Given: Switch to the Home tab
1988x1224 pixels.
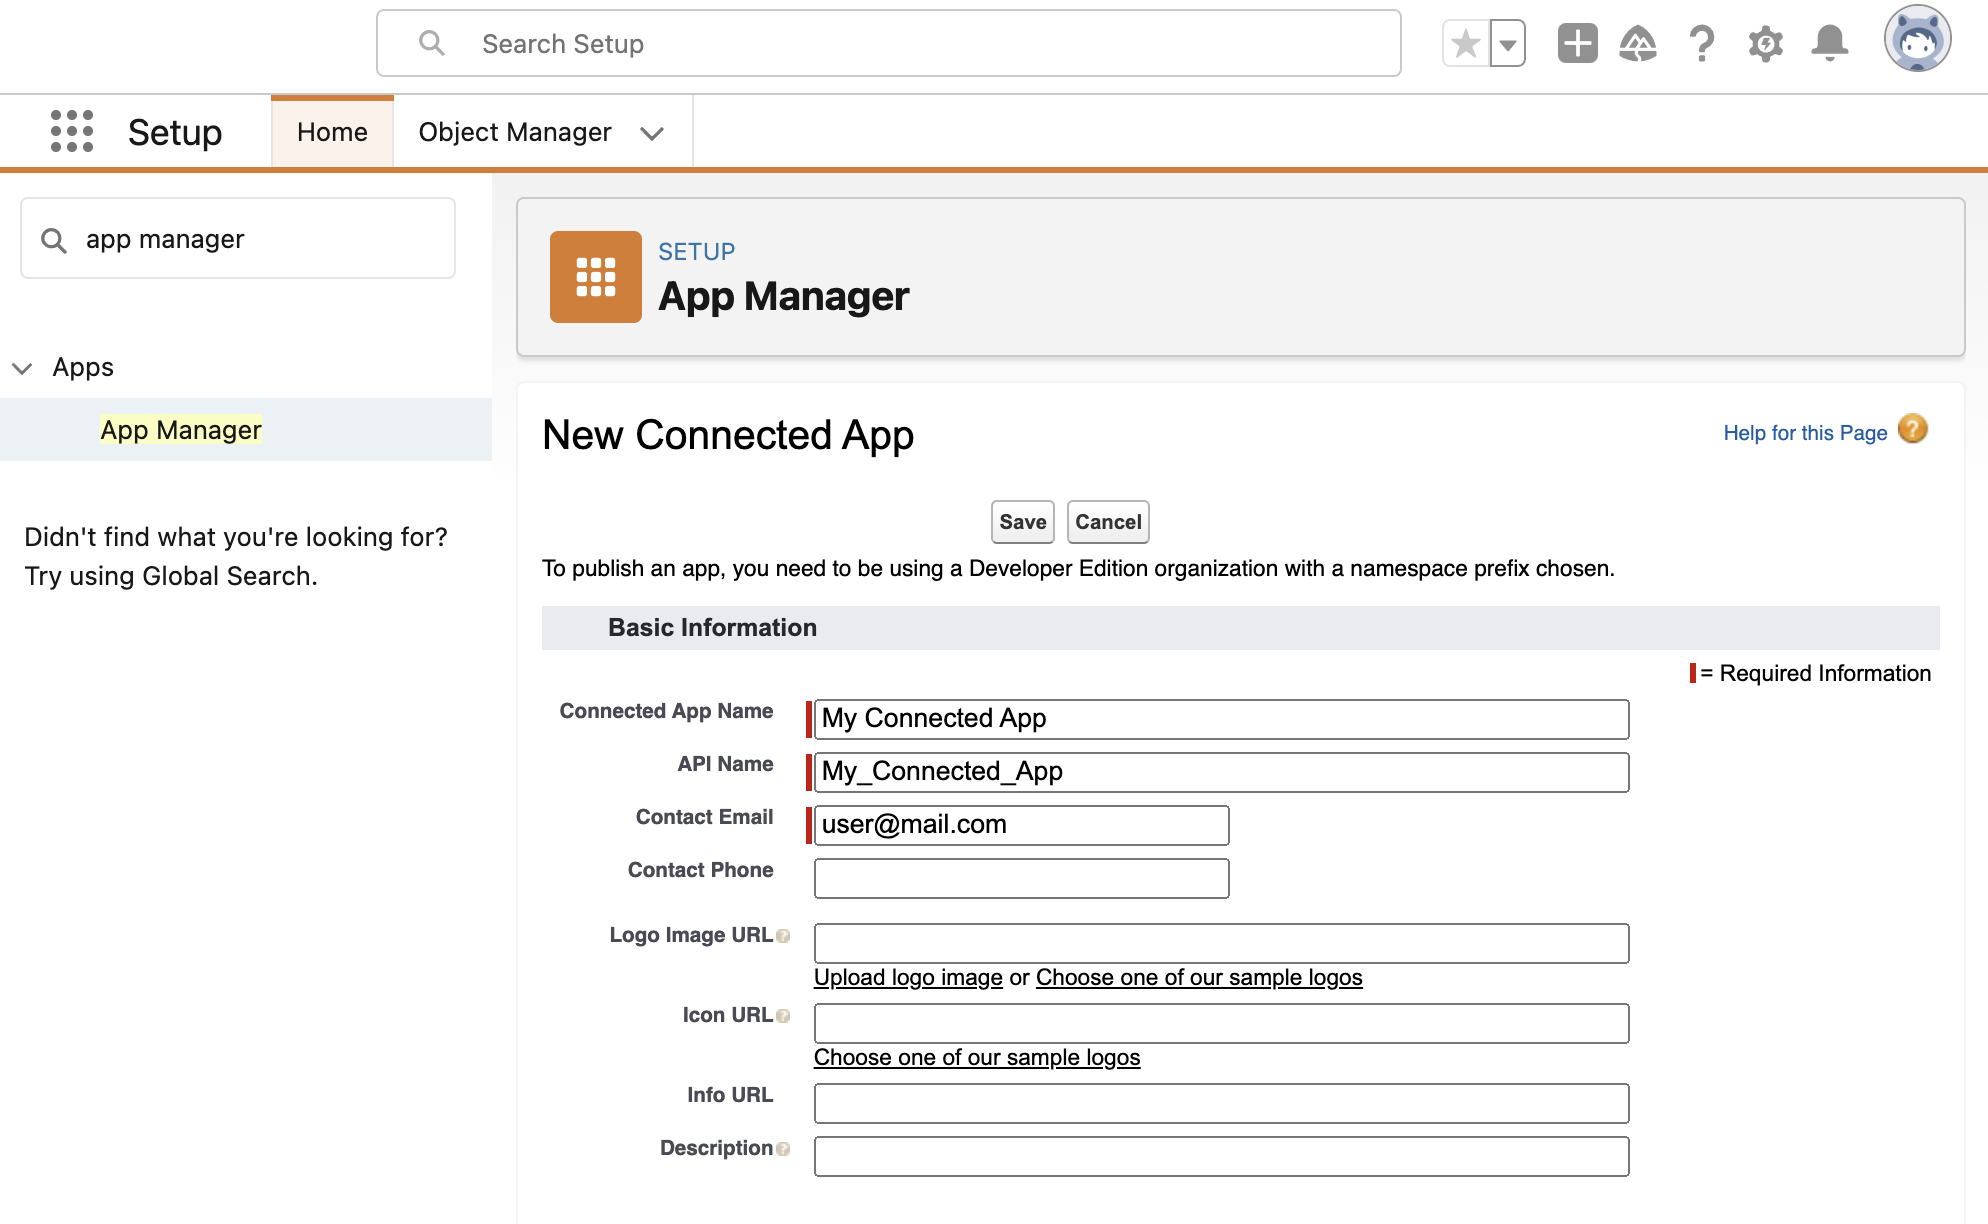Looking at the screenshot, I should [332, 132].
